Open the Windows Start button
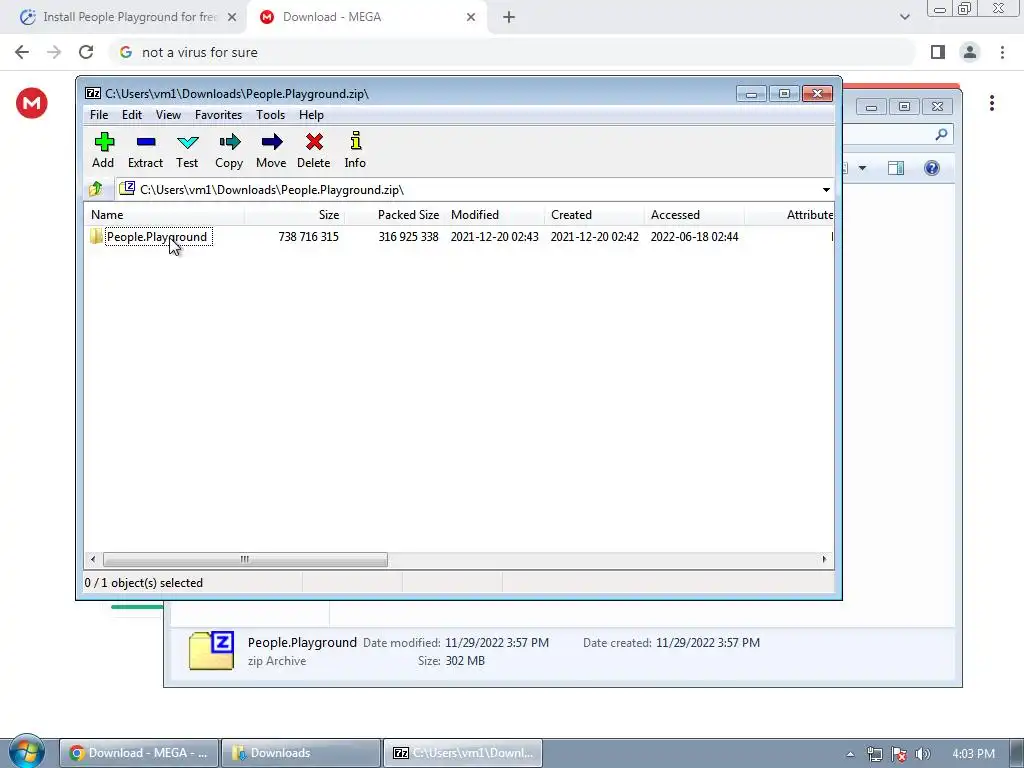The width and height of the screenshot is (1024, 768). 27,752
